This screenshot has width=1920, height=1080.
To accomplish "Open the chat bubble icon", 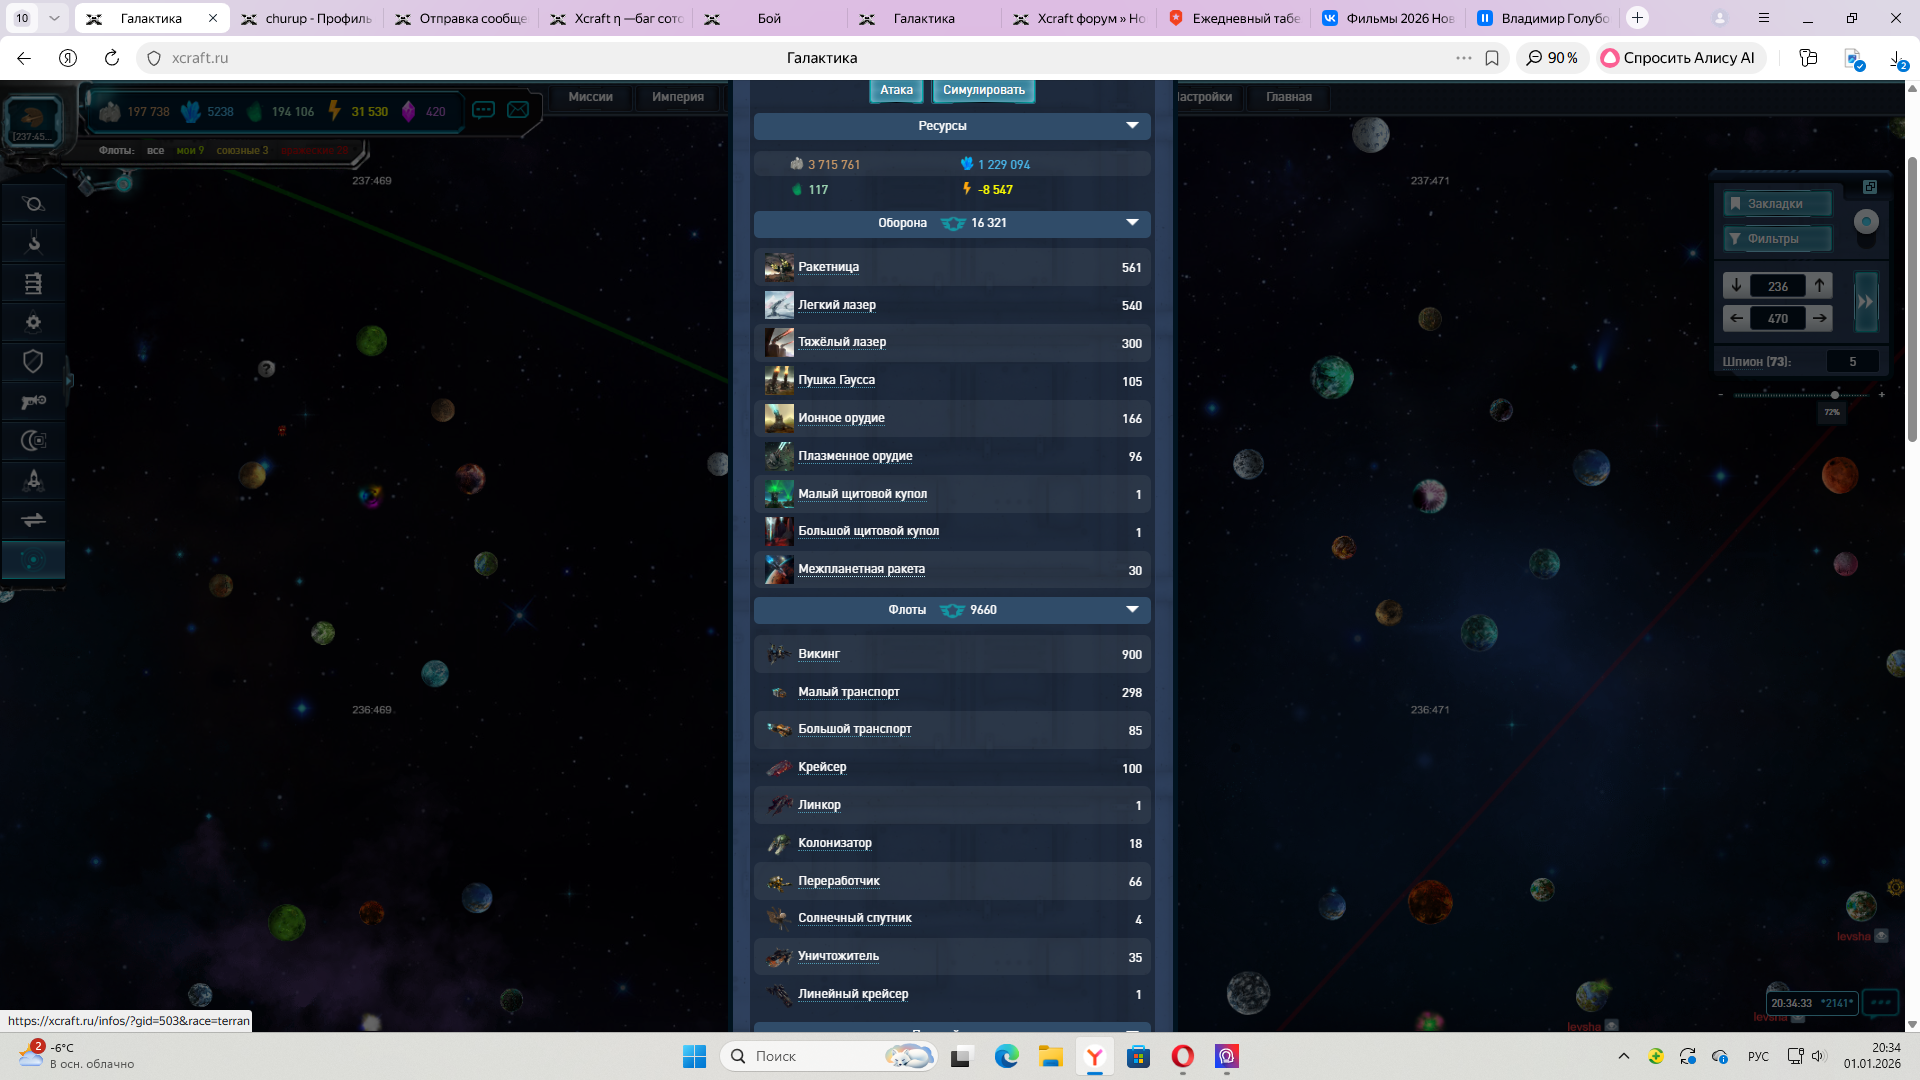I will 483,110.
